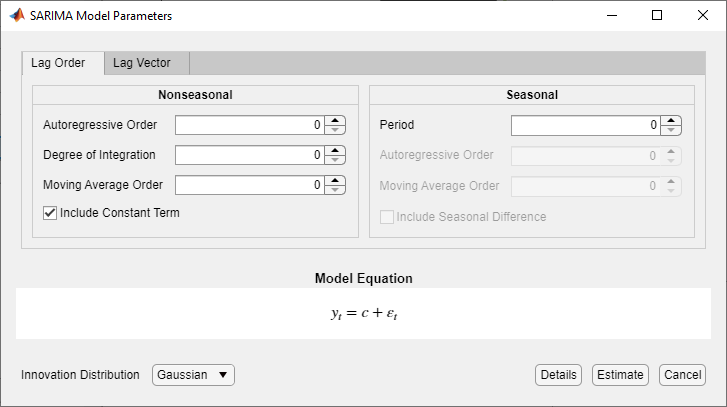Increment Degree of Integration spinner up
727x407 pixels.
[x=335, y=150]
